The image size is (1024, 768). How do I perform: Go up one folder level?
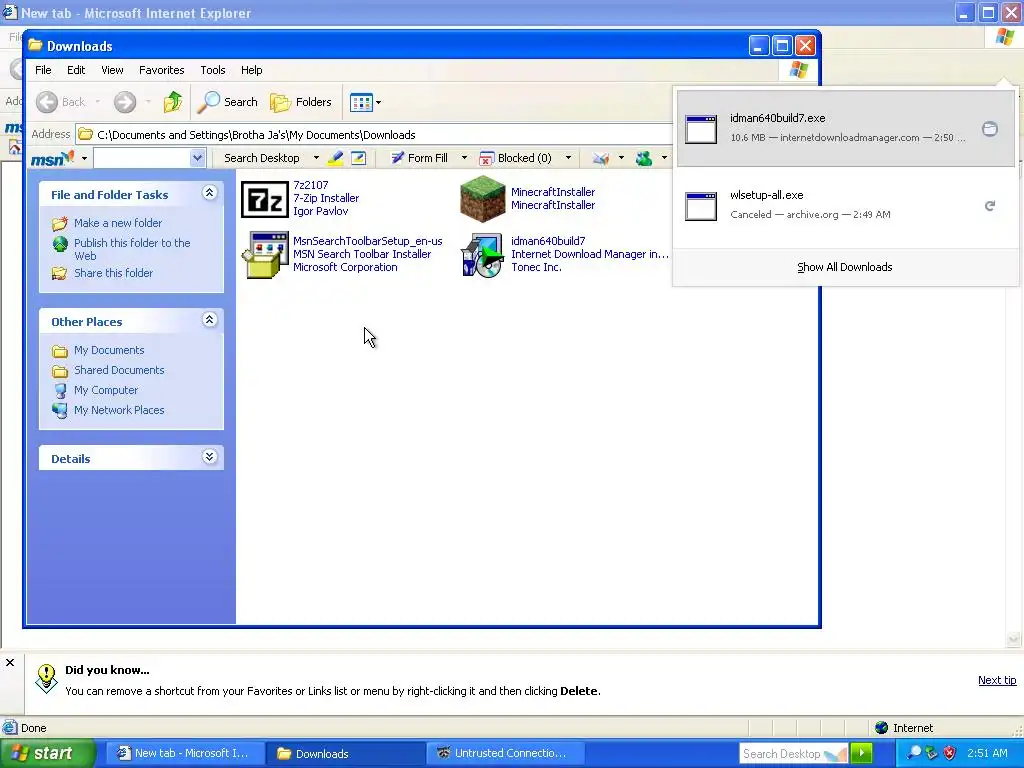point(173,102)
